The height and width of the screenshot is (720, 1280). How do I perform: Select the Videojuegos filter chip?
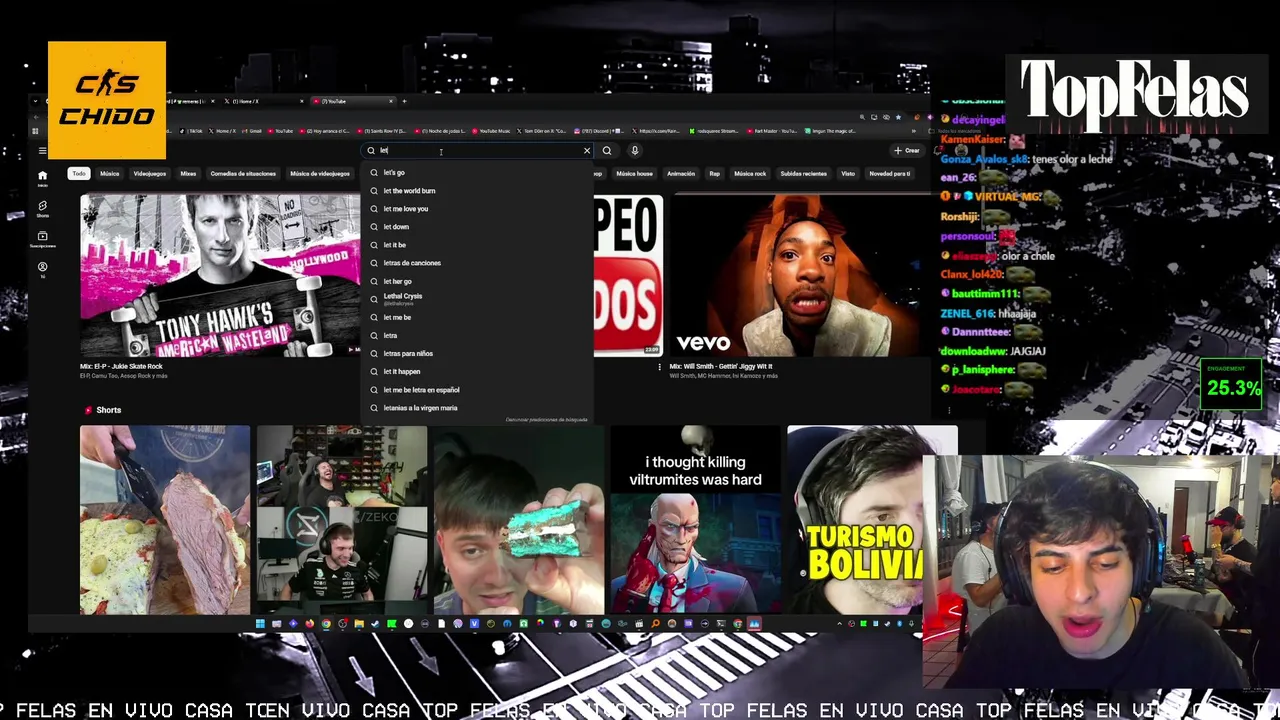pyautogui.click(x=150, y=174)
